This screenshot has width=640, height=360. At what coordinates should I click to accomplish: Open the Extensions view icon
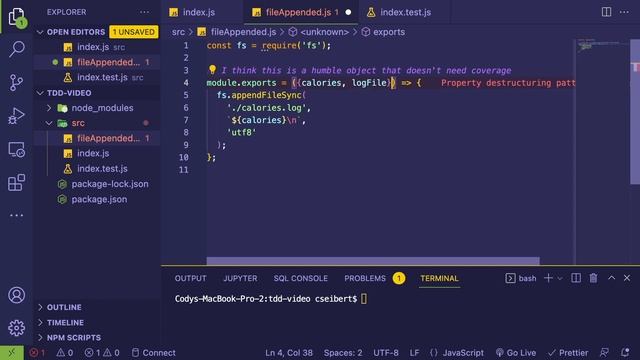(16, 182)
